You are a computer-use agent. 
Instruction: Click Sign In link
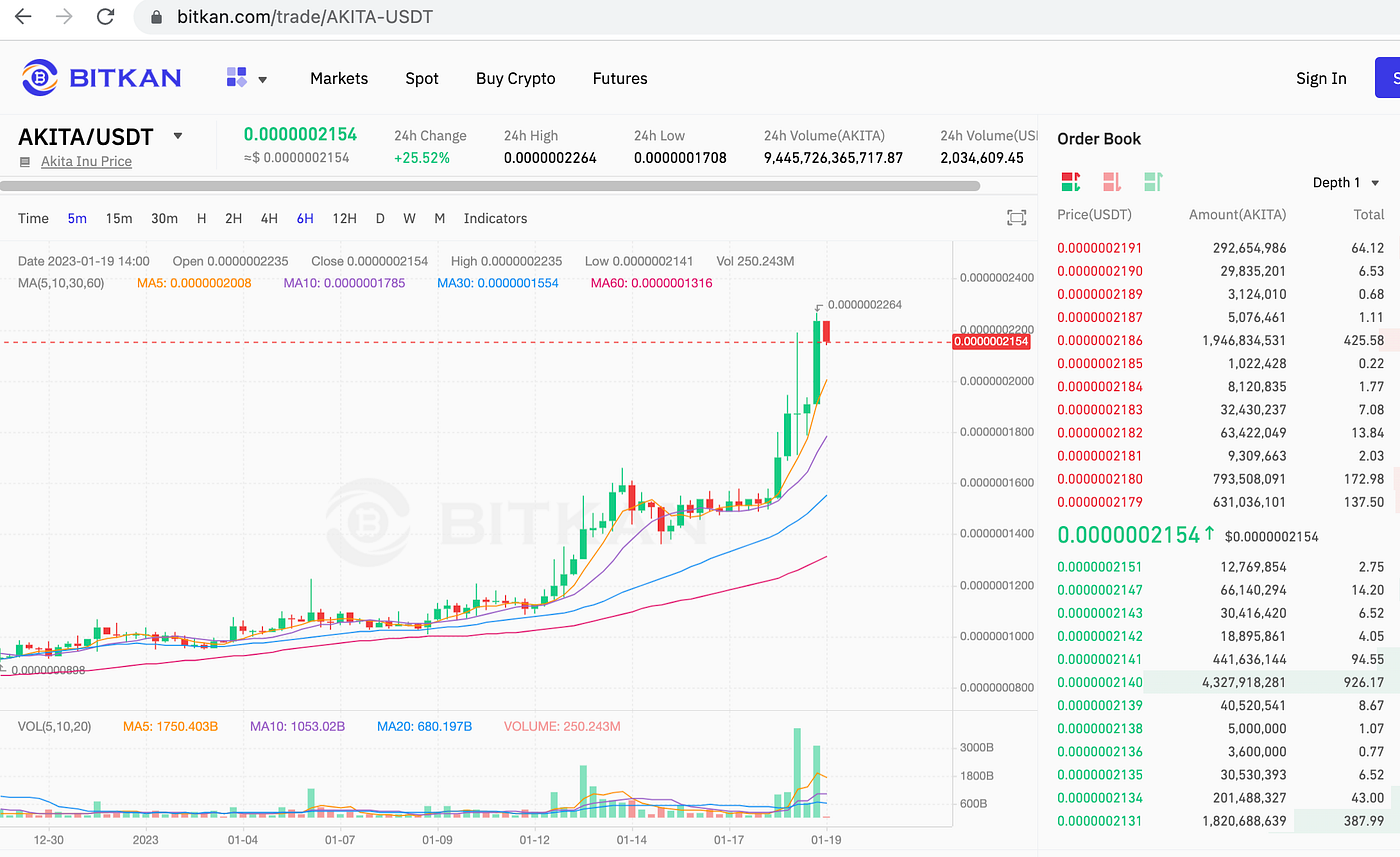click(x=1321, y=78)
